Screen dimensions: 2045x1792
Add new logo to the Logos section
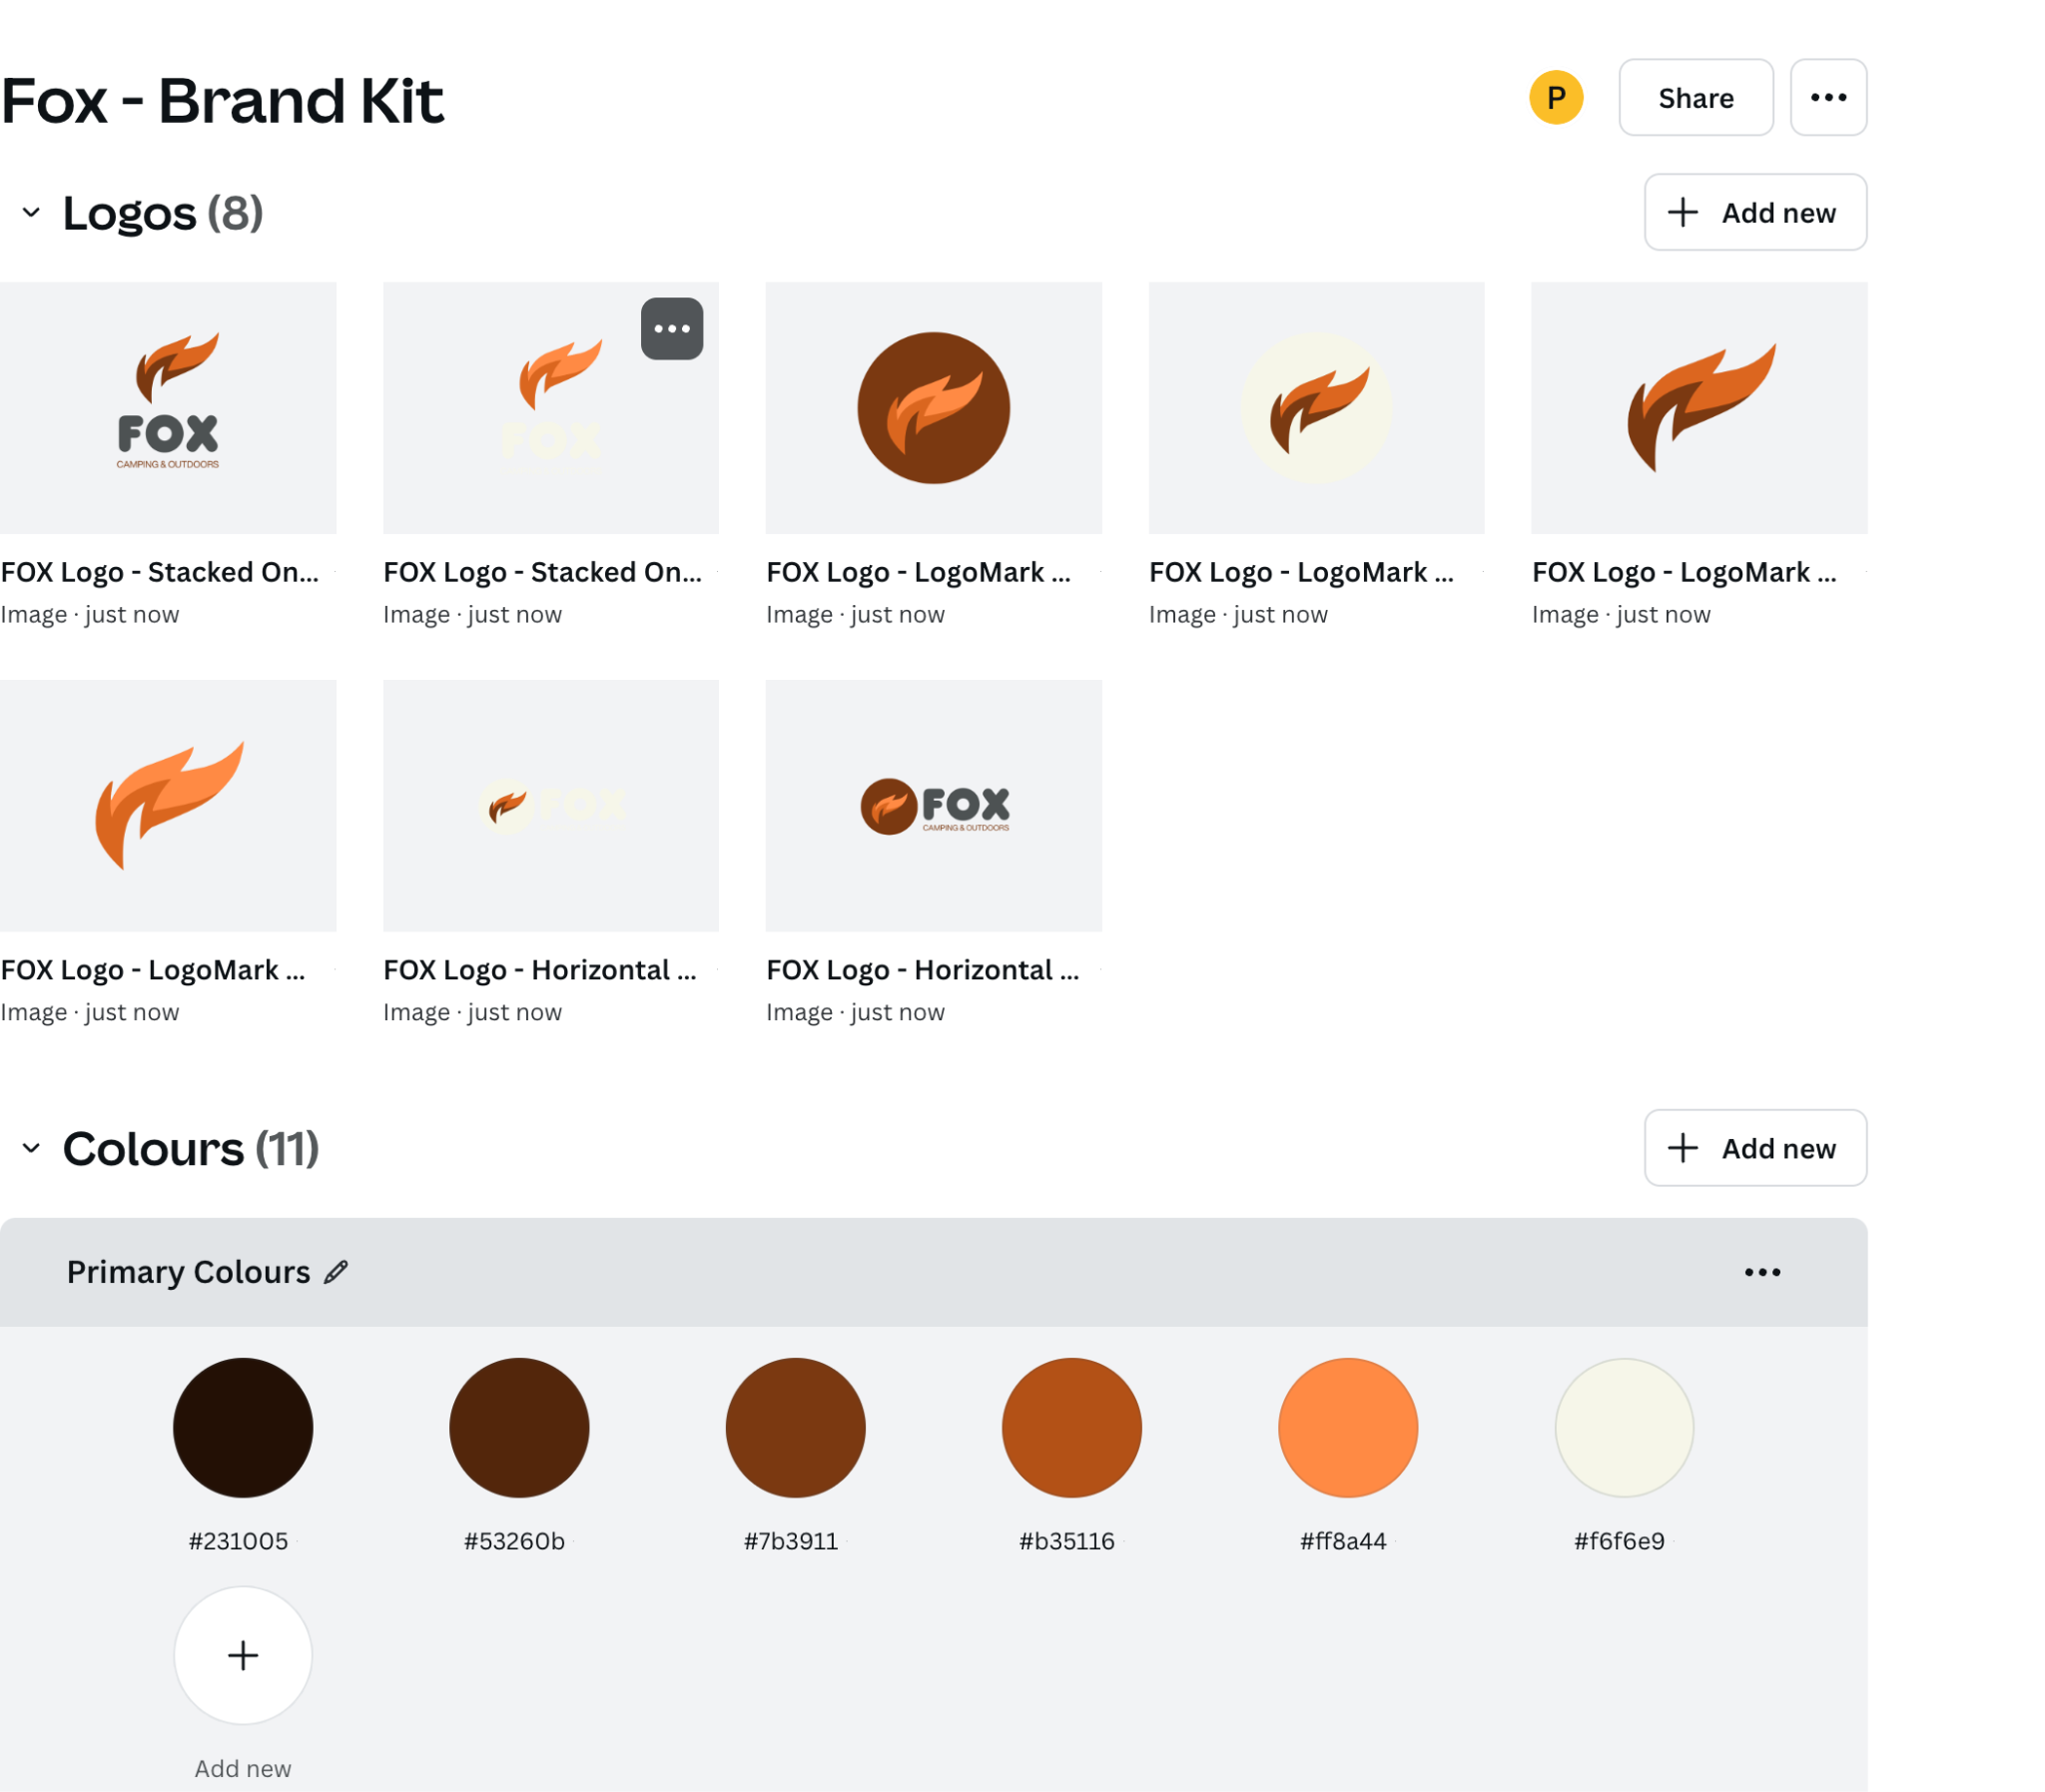[x=1755, y=212]
